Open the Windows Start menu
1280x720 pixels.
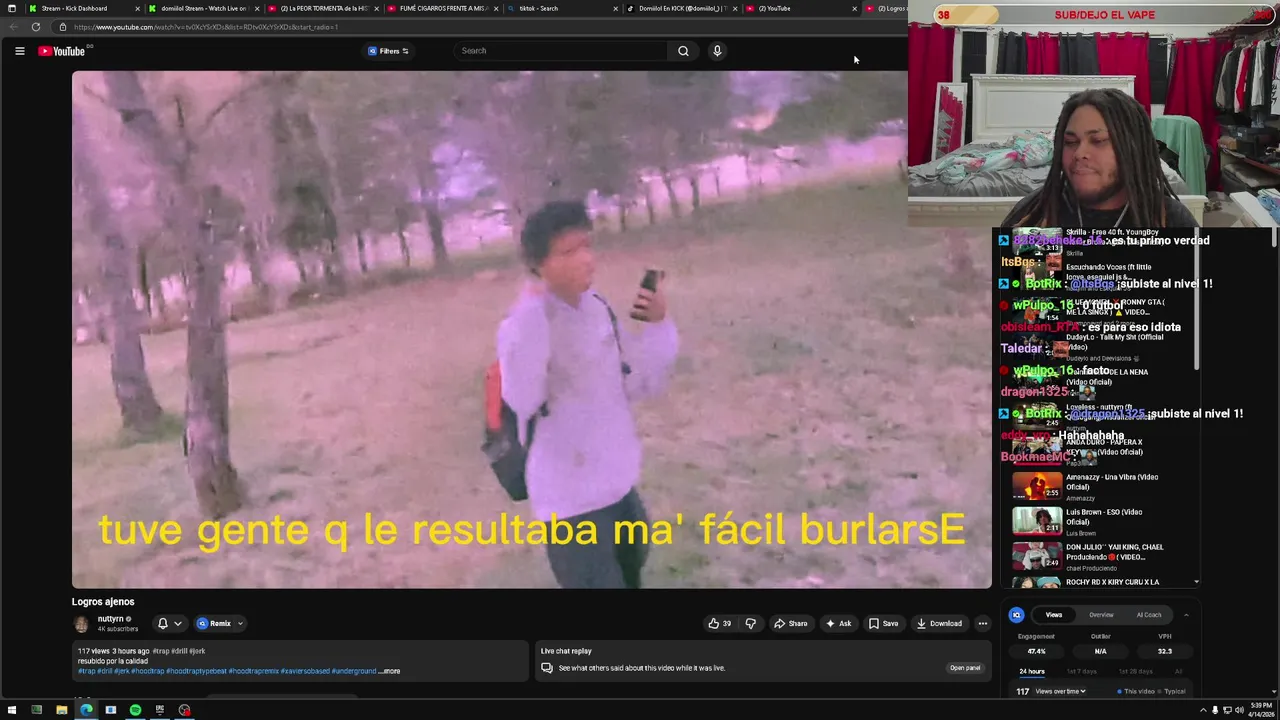[11, 710]
